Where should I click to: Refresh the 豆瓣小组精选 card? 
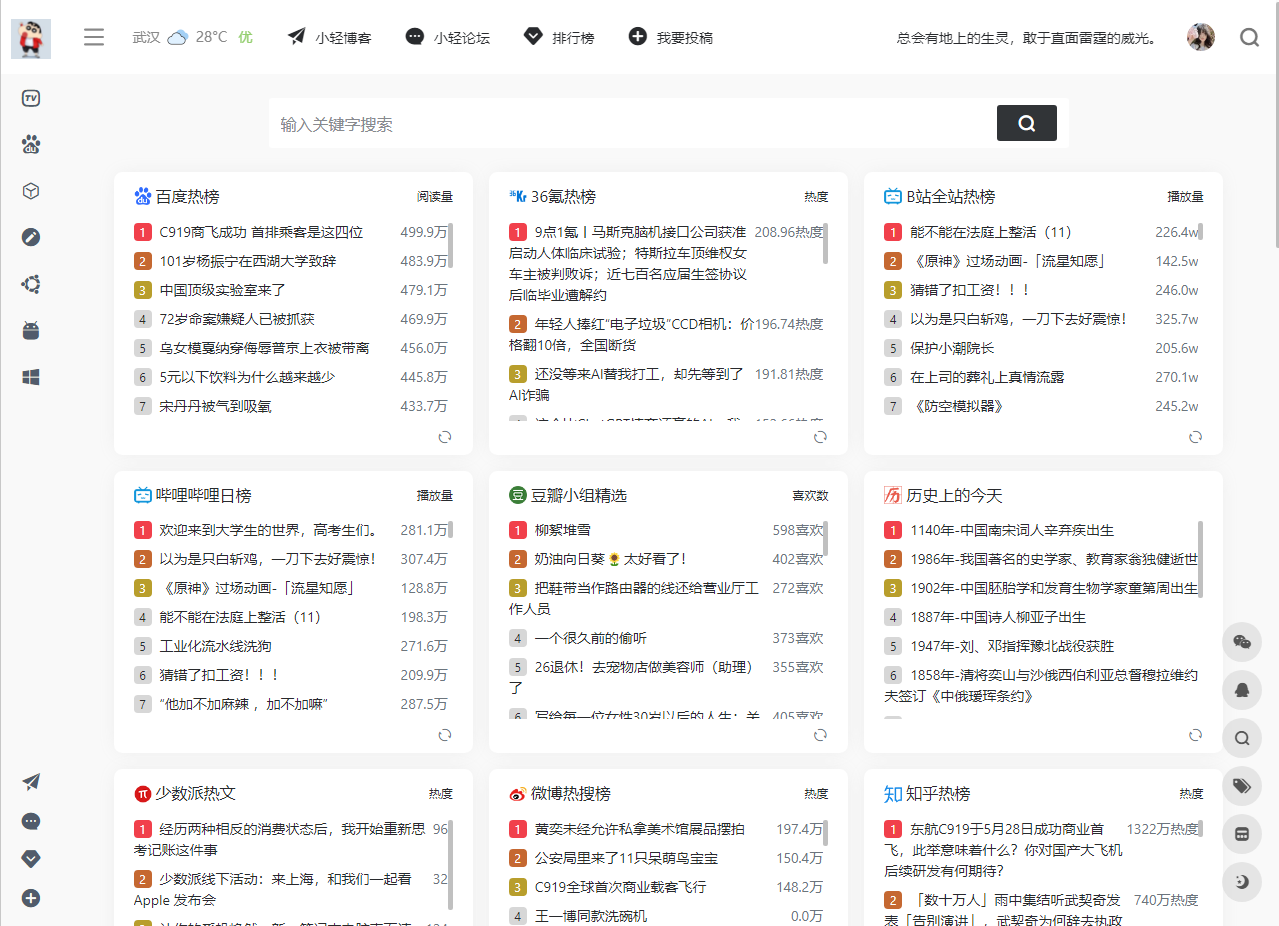pos(820,735)
